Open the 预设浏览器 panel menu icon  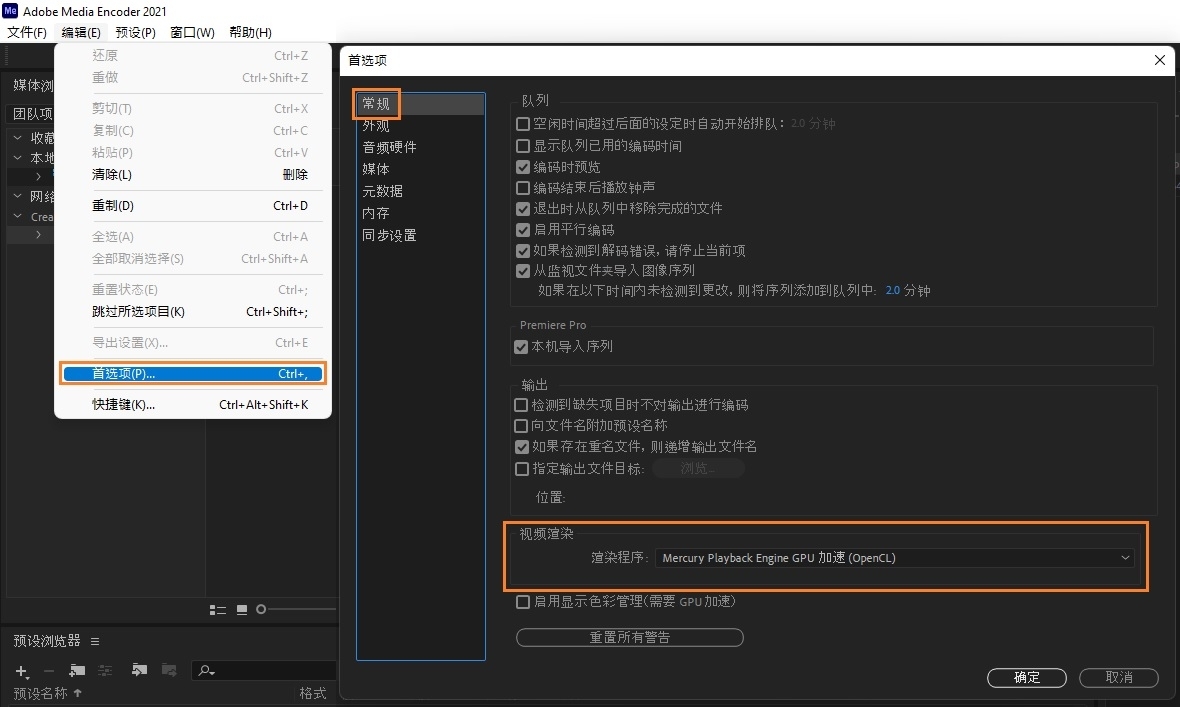point(95,641)
